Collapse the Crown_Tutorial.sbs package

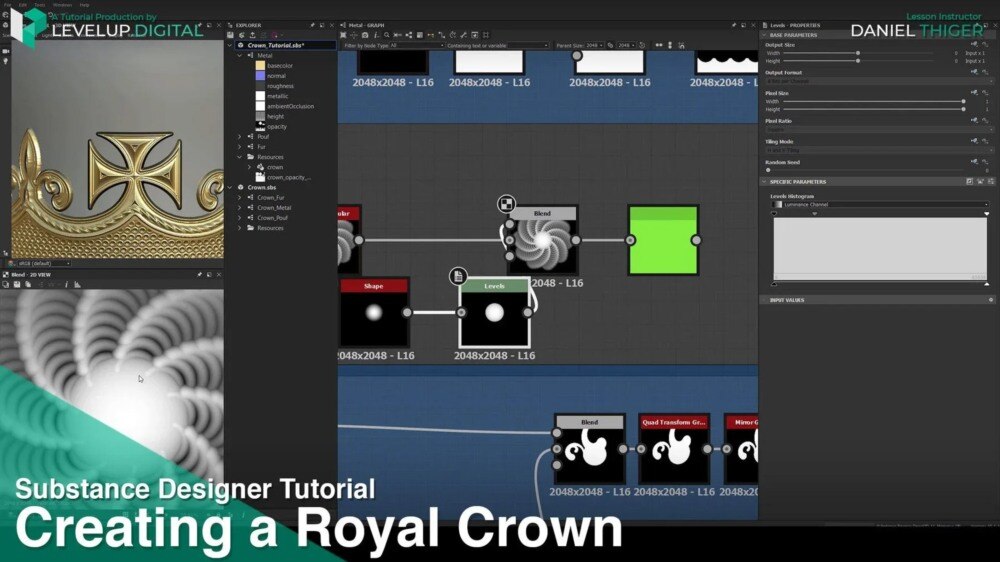click(230, 45)
